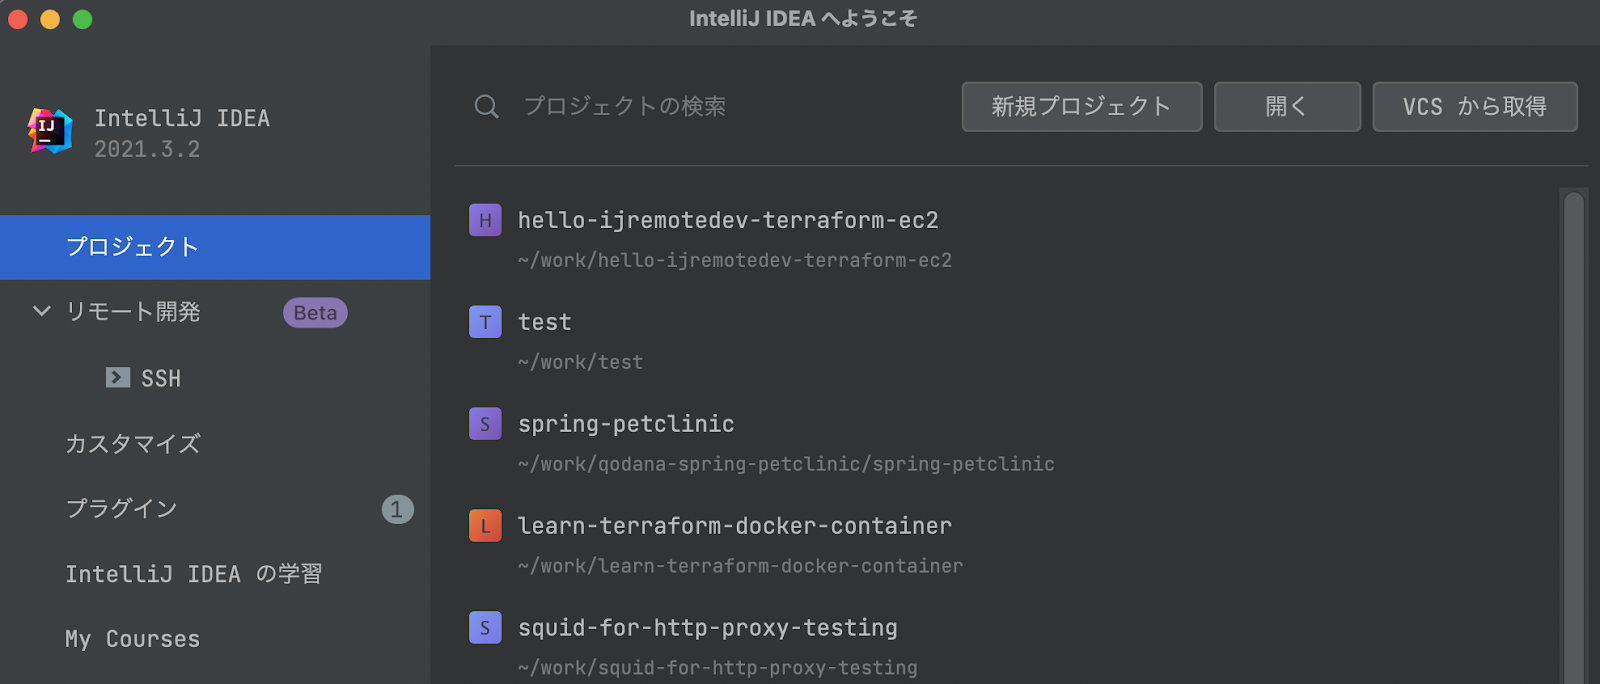
Task: Click the IntelliJ IDEA logo icon
Action: click(50, 131)
